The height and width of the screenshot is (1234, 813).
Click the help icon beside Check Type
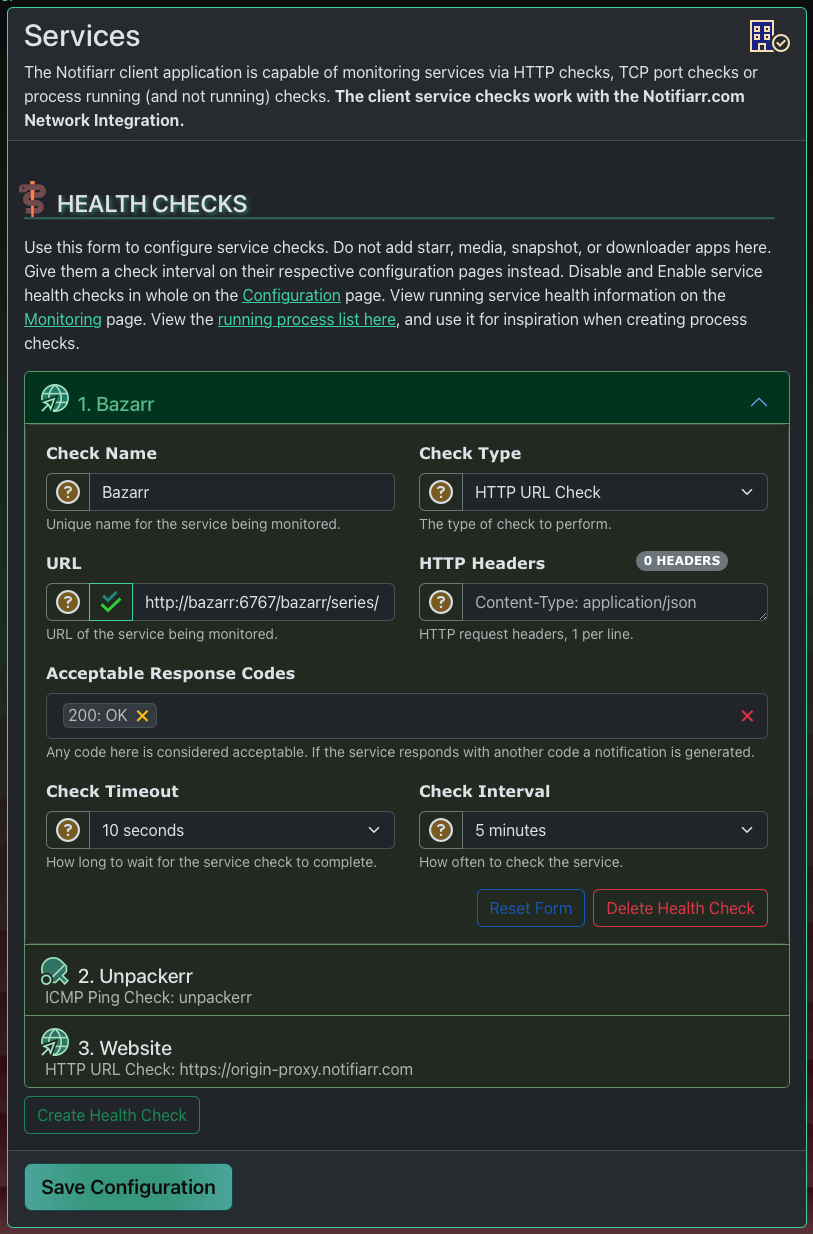point(440,492)
